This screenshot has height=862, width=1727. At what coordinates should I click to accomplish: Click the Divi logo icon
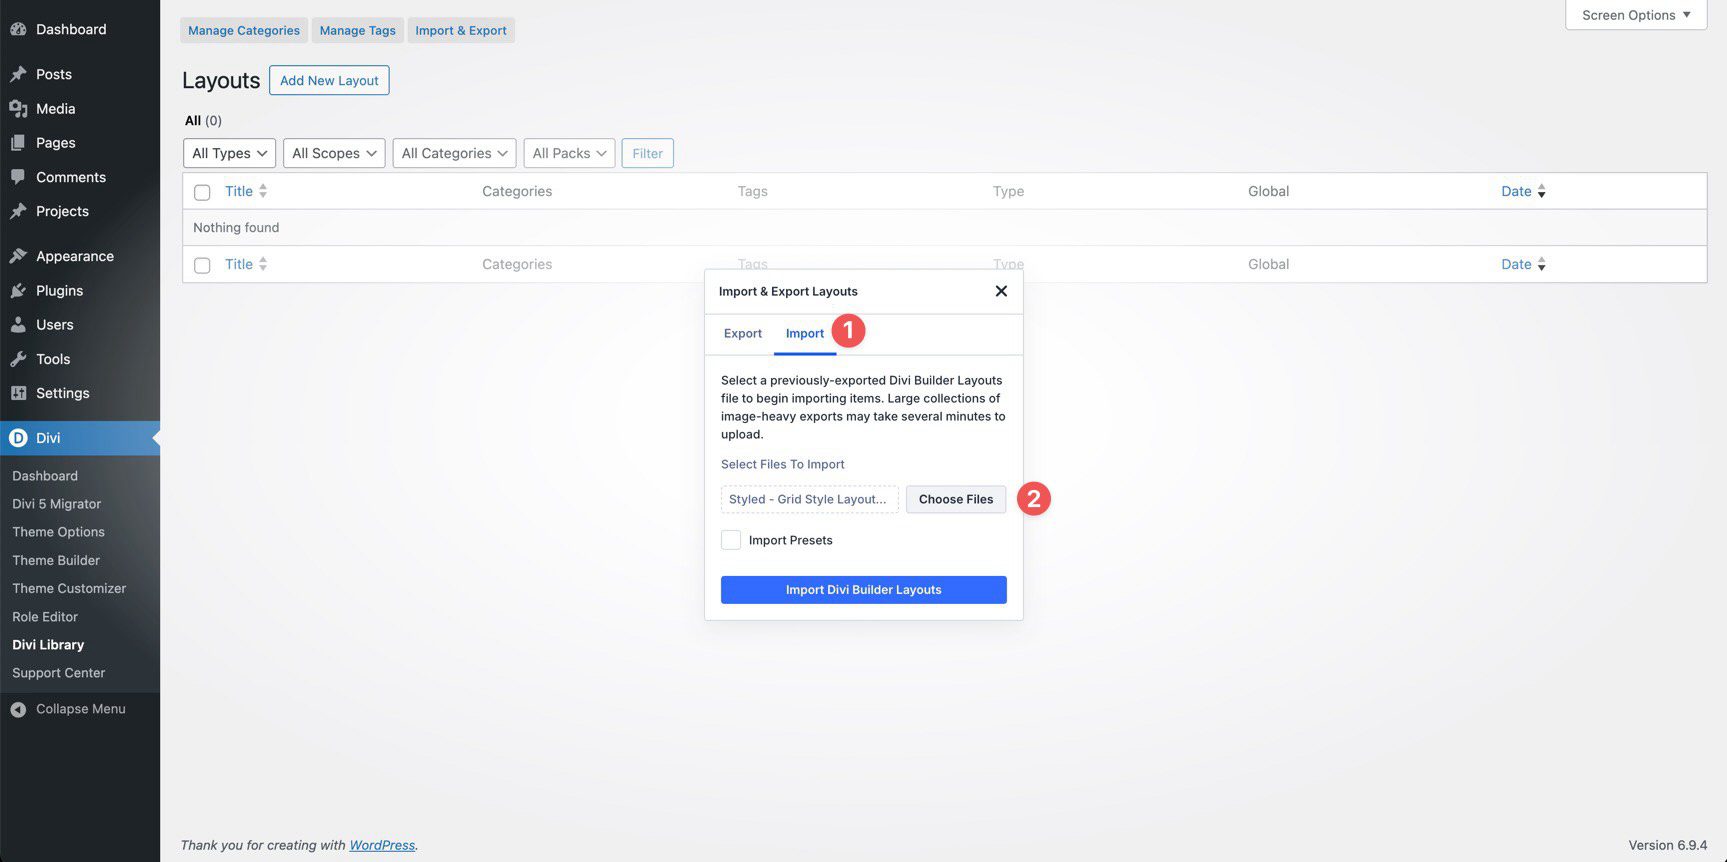pos(18,438)
